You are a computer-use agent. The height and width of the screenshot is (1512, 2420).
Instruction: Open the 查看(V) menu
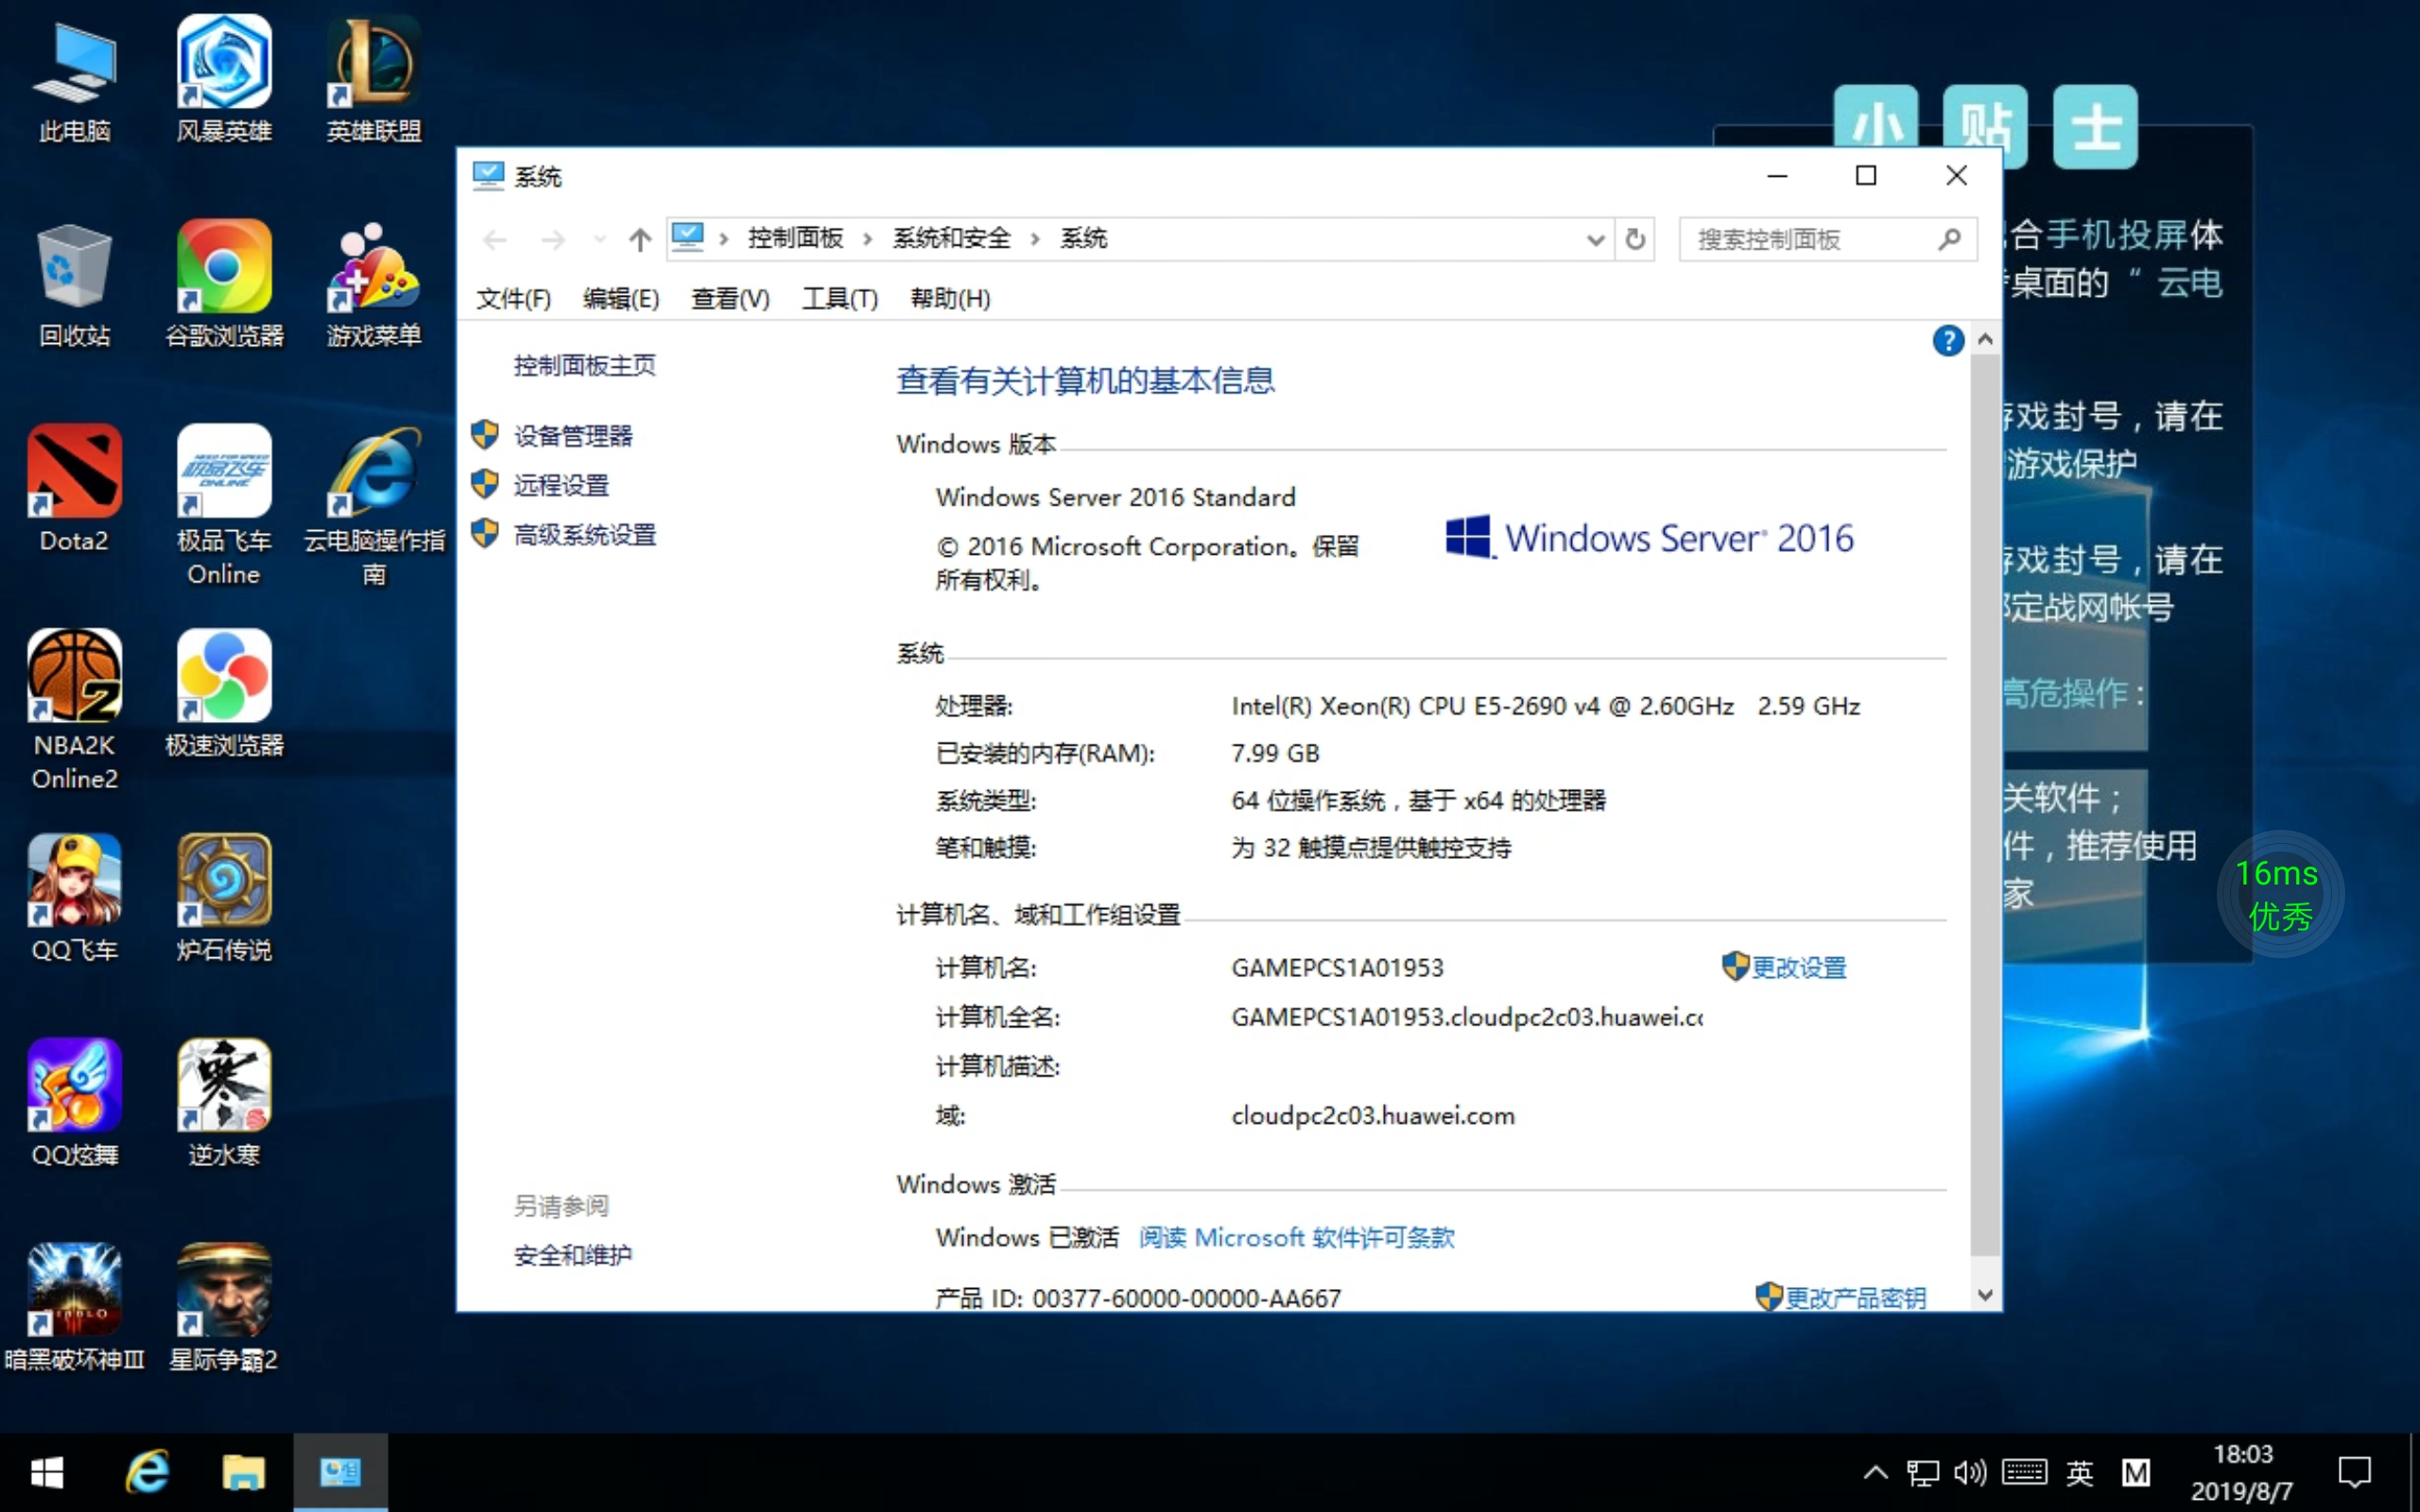(x=729, y=298)
